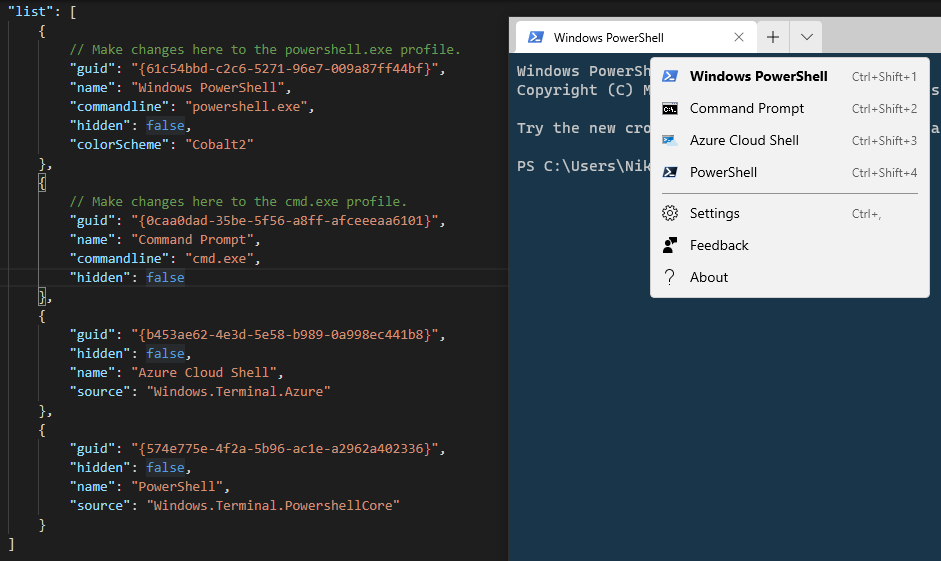Click the Azure Cloud Shell icon in the menu
Screen dimensions: 941x561
point(670,140)
